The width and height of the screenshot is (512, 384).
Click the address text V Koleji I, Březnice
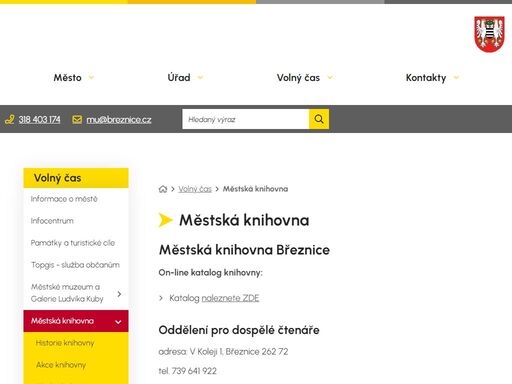223,351
